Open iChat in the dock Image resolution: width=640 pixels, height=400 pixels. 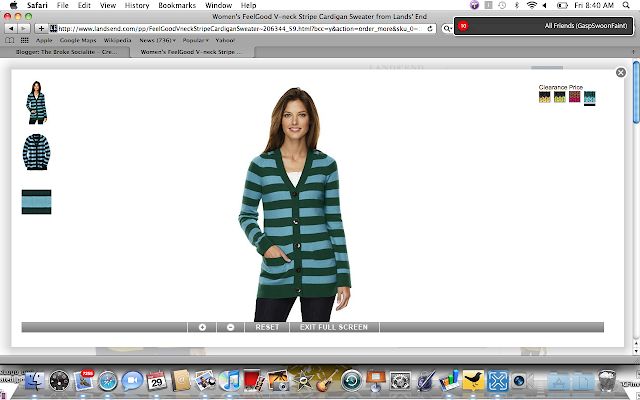point(132,382)
